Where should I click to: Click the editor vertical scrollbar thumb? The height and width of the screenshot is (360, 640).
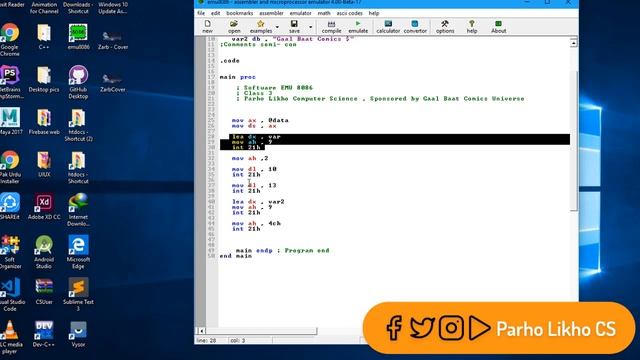(574, 141)
